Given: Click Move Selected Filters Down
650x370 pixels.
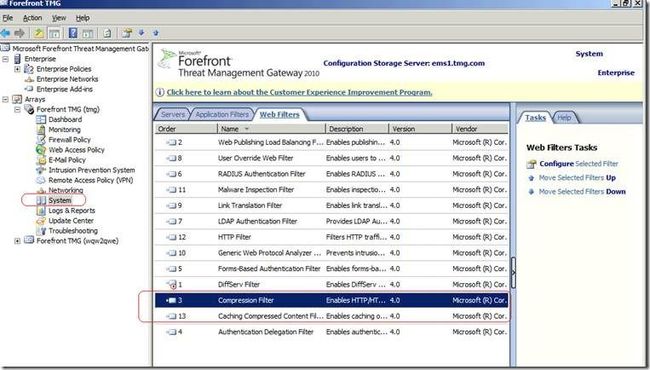Looking at the screenshot, I should pos(582,191).
